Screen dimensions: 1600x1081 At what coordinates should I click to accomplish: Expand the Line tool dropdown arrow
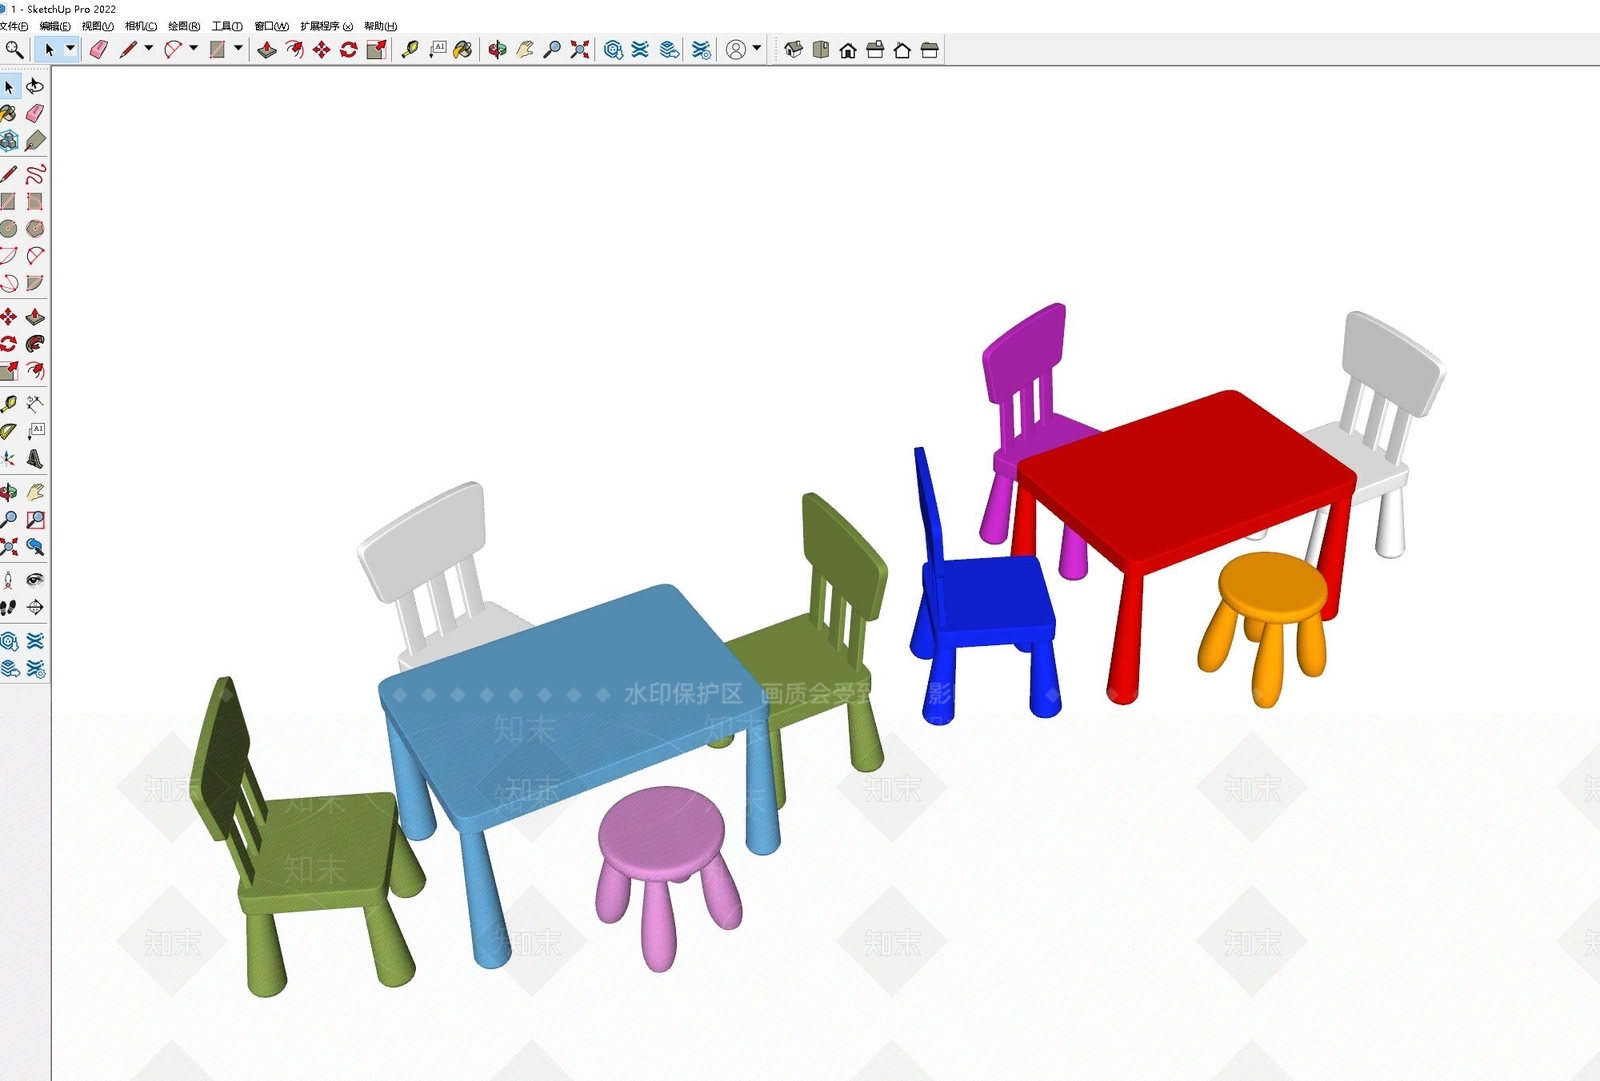149,48
